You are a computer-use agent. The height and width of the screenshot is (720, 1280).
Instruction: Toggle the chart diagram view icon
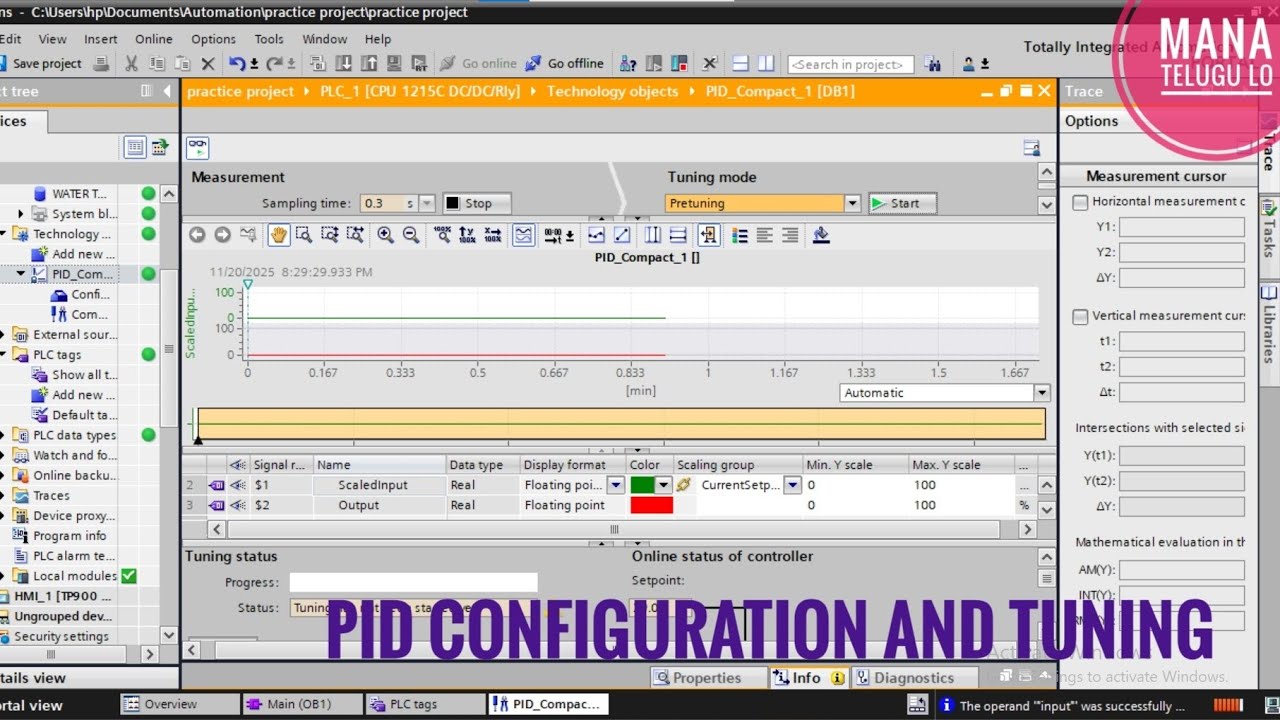point(523,235)
